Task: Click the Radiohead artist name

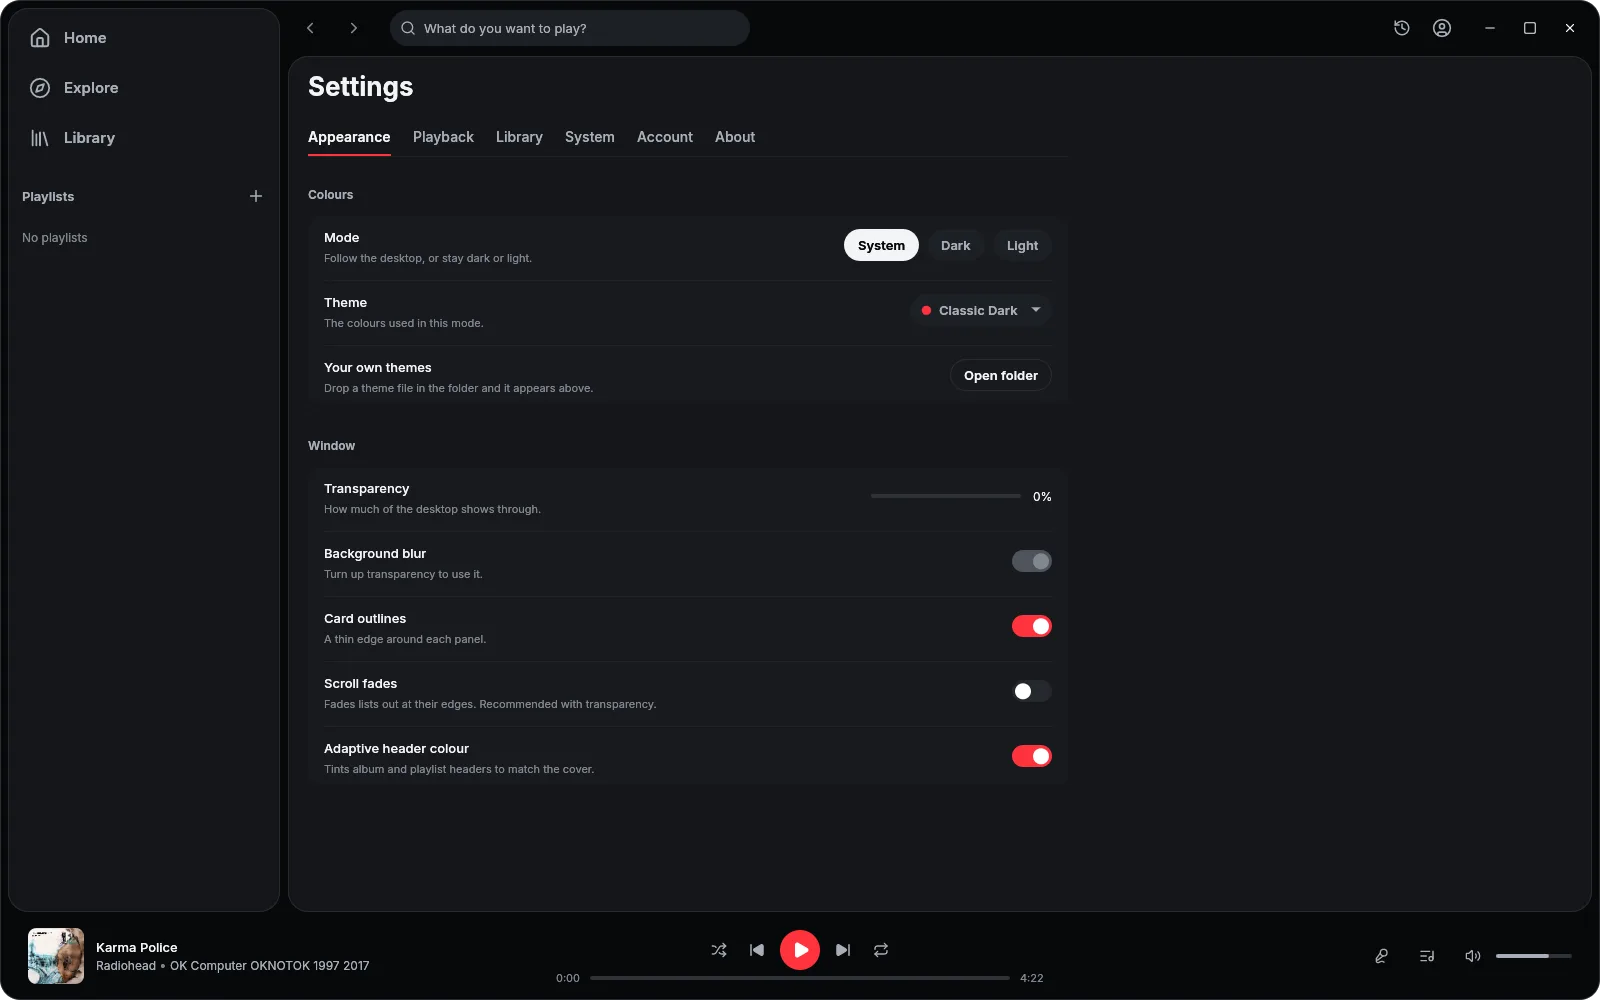Action: 126,966
